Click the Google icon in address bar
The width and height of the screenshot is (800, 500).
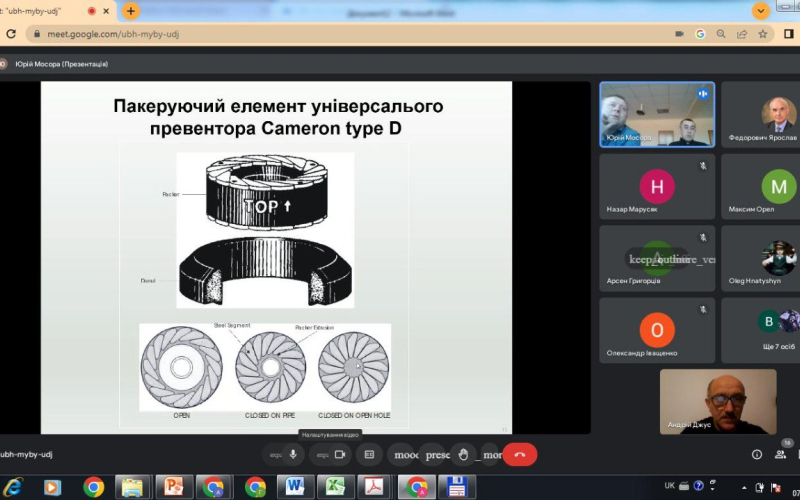coord(700,34)
